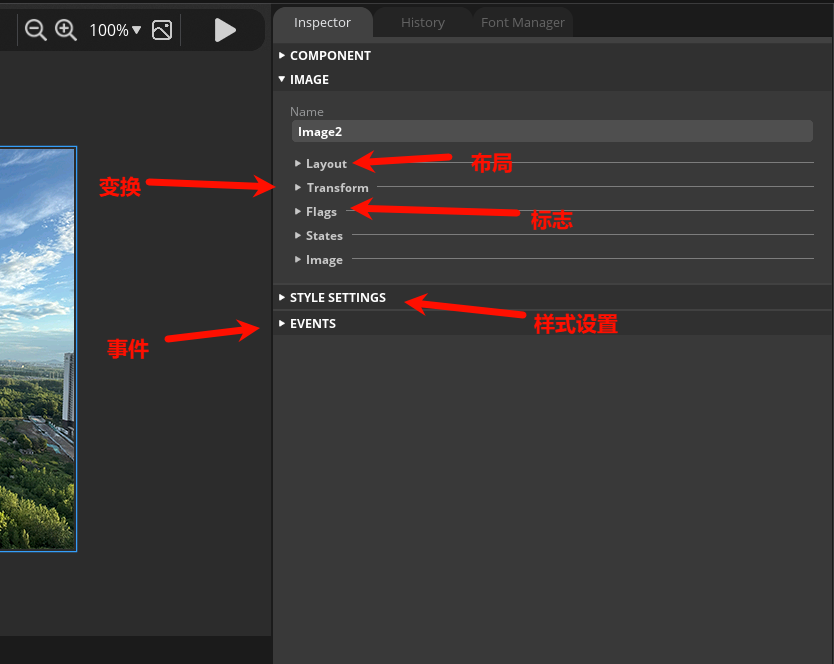
Task: Zoom out the canvas view
Action: click(x=36, y=30)
